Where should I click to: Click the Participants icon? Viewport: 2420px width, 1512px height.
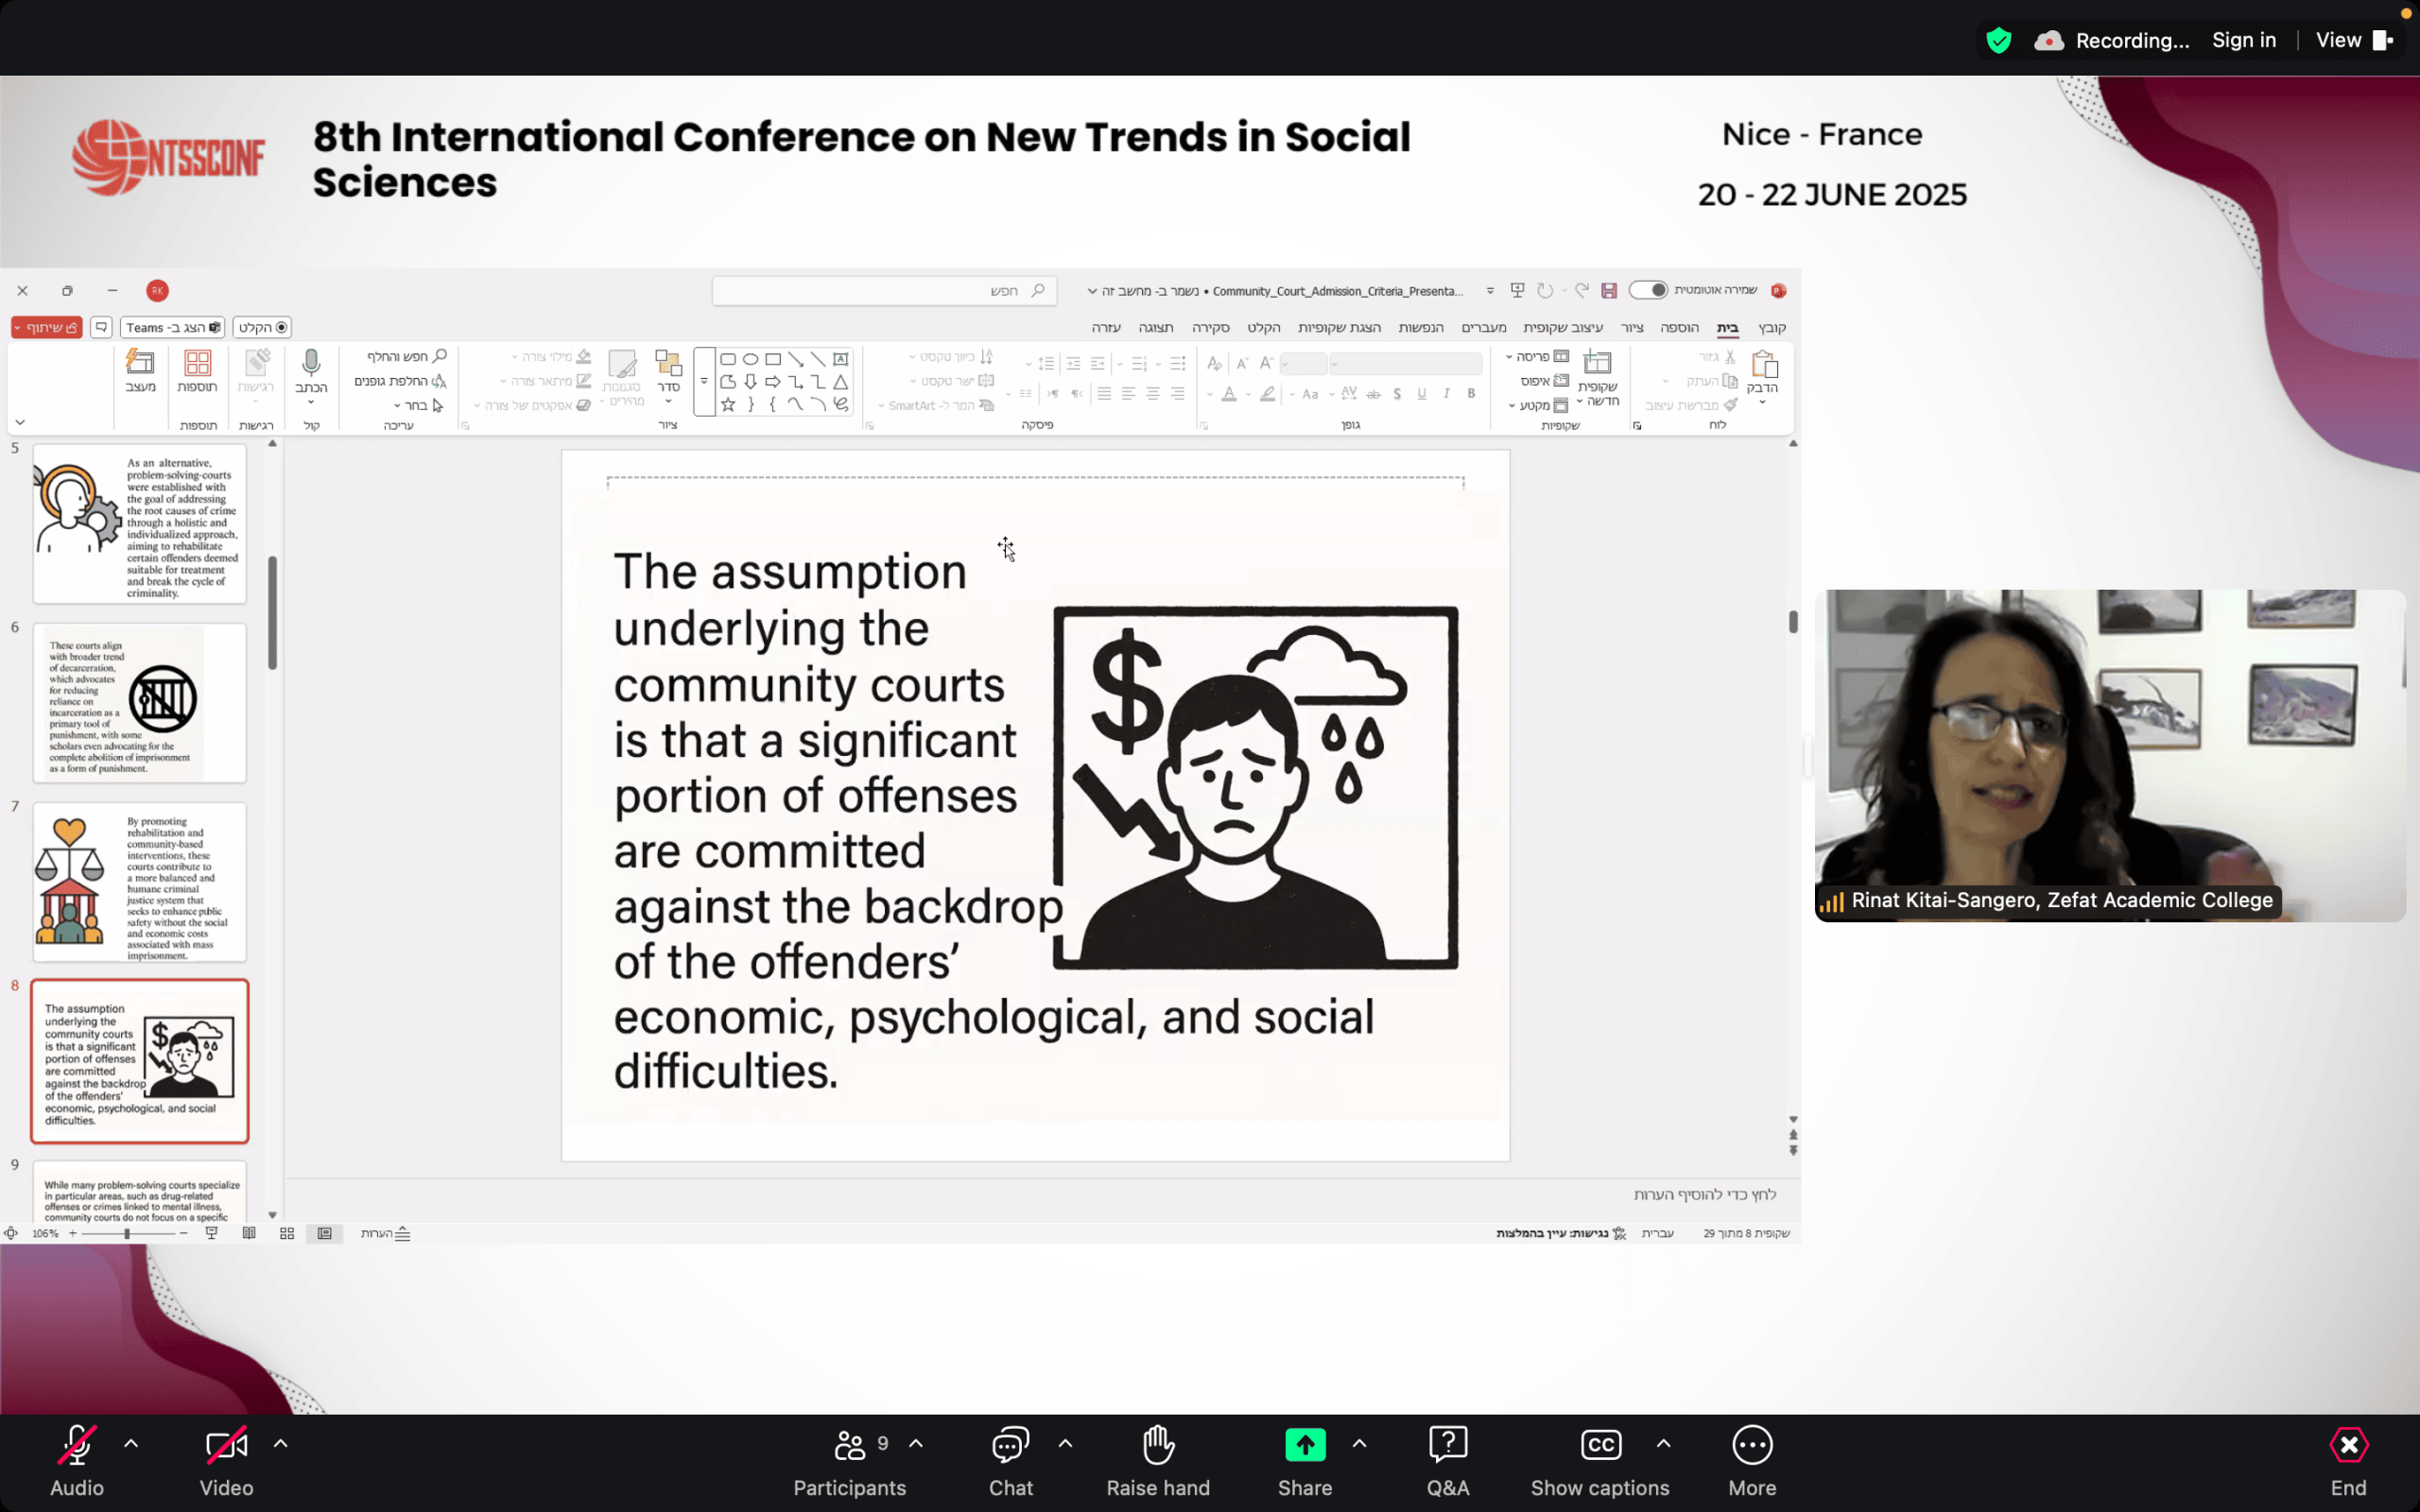click(x=850, y=1445)
